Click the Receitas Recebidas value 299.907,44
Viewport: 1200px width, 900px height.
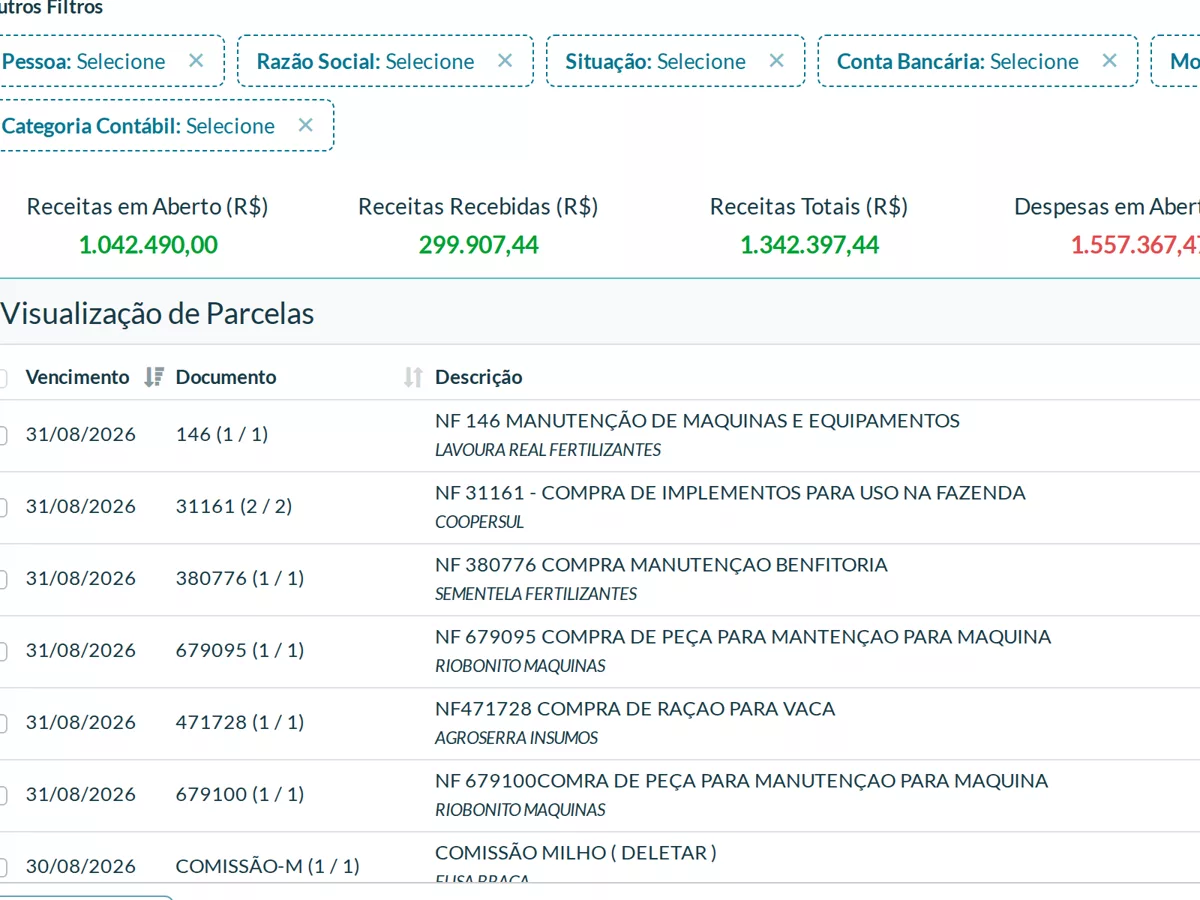tap(478, 244)
